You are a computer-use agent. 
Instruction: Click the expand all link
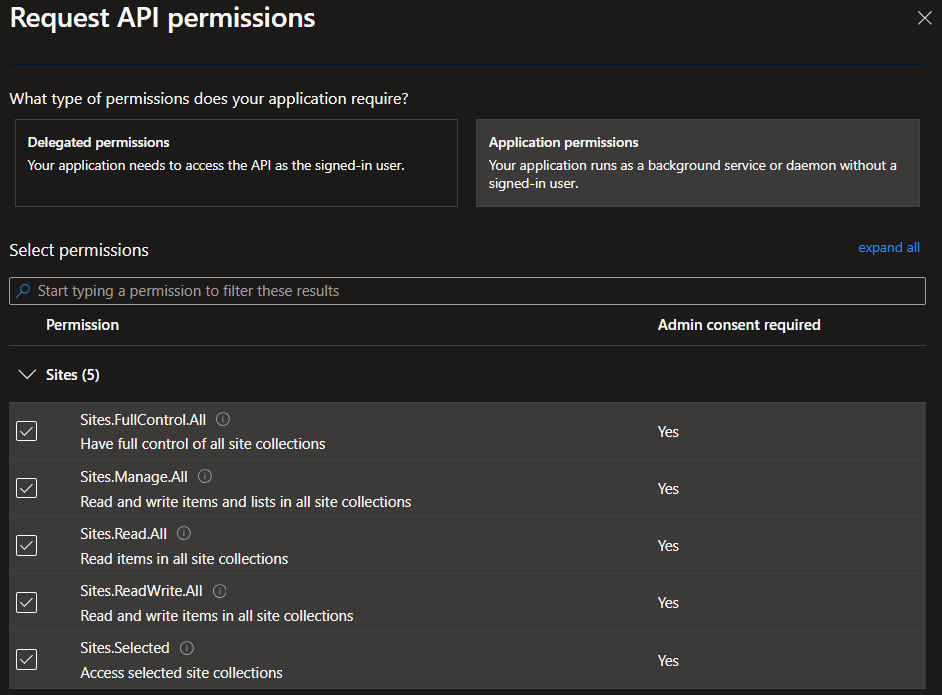coord(888,247)
